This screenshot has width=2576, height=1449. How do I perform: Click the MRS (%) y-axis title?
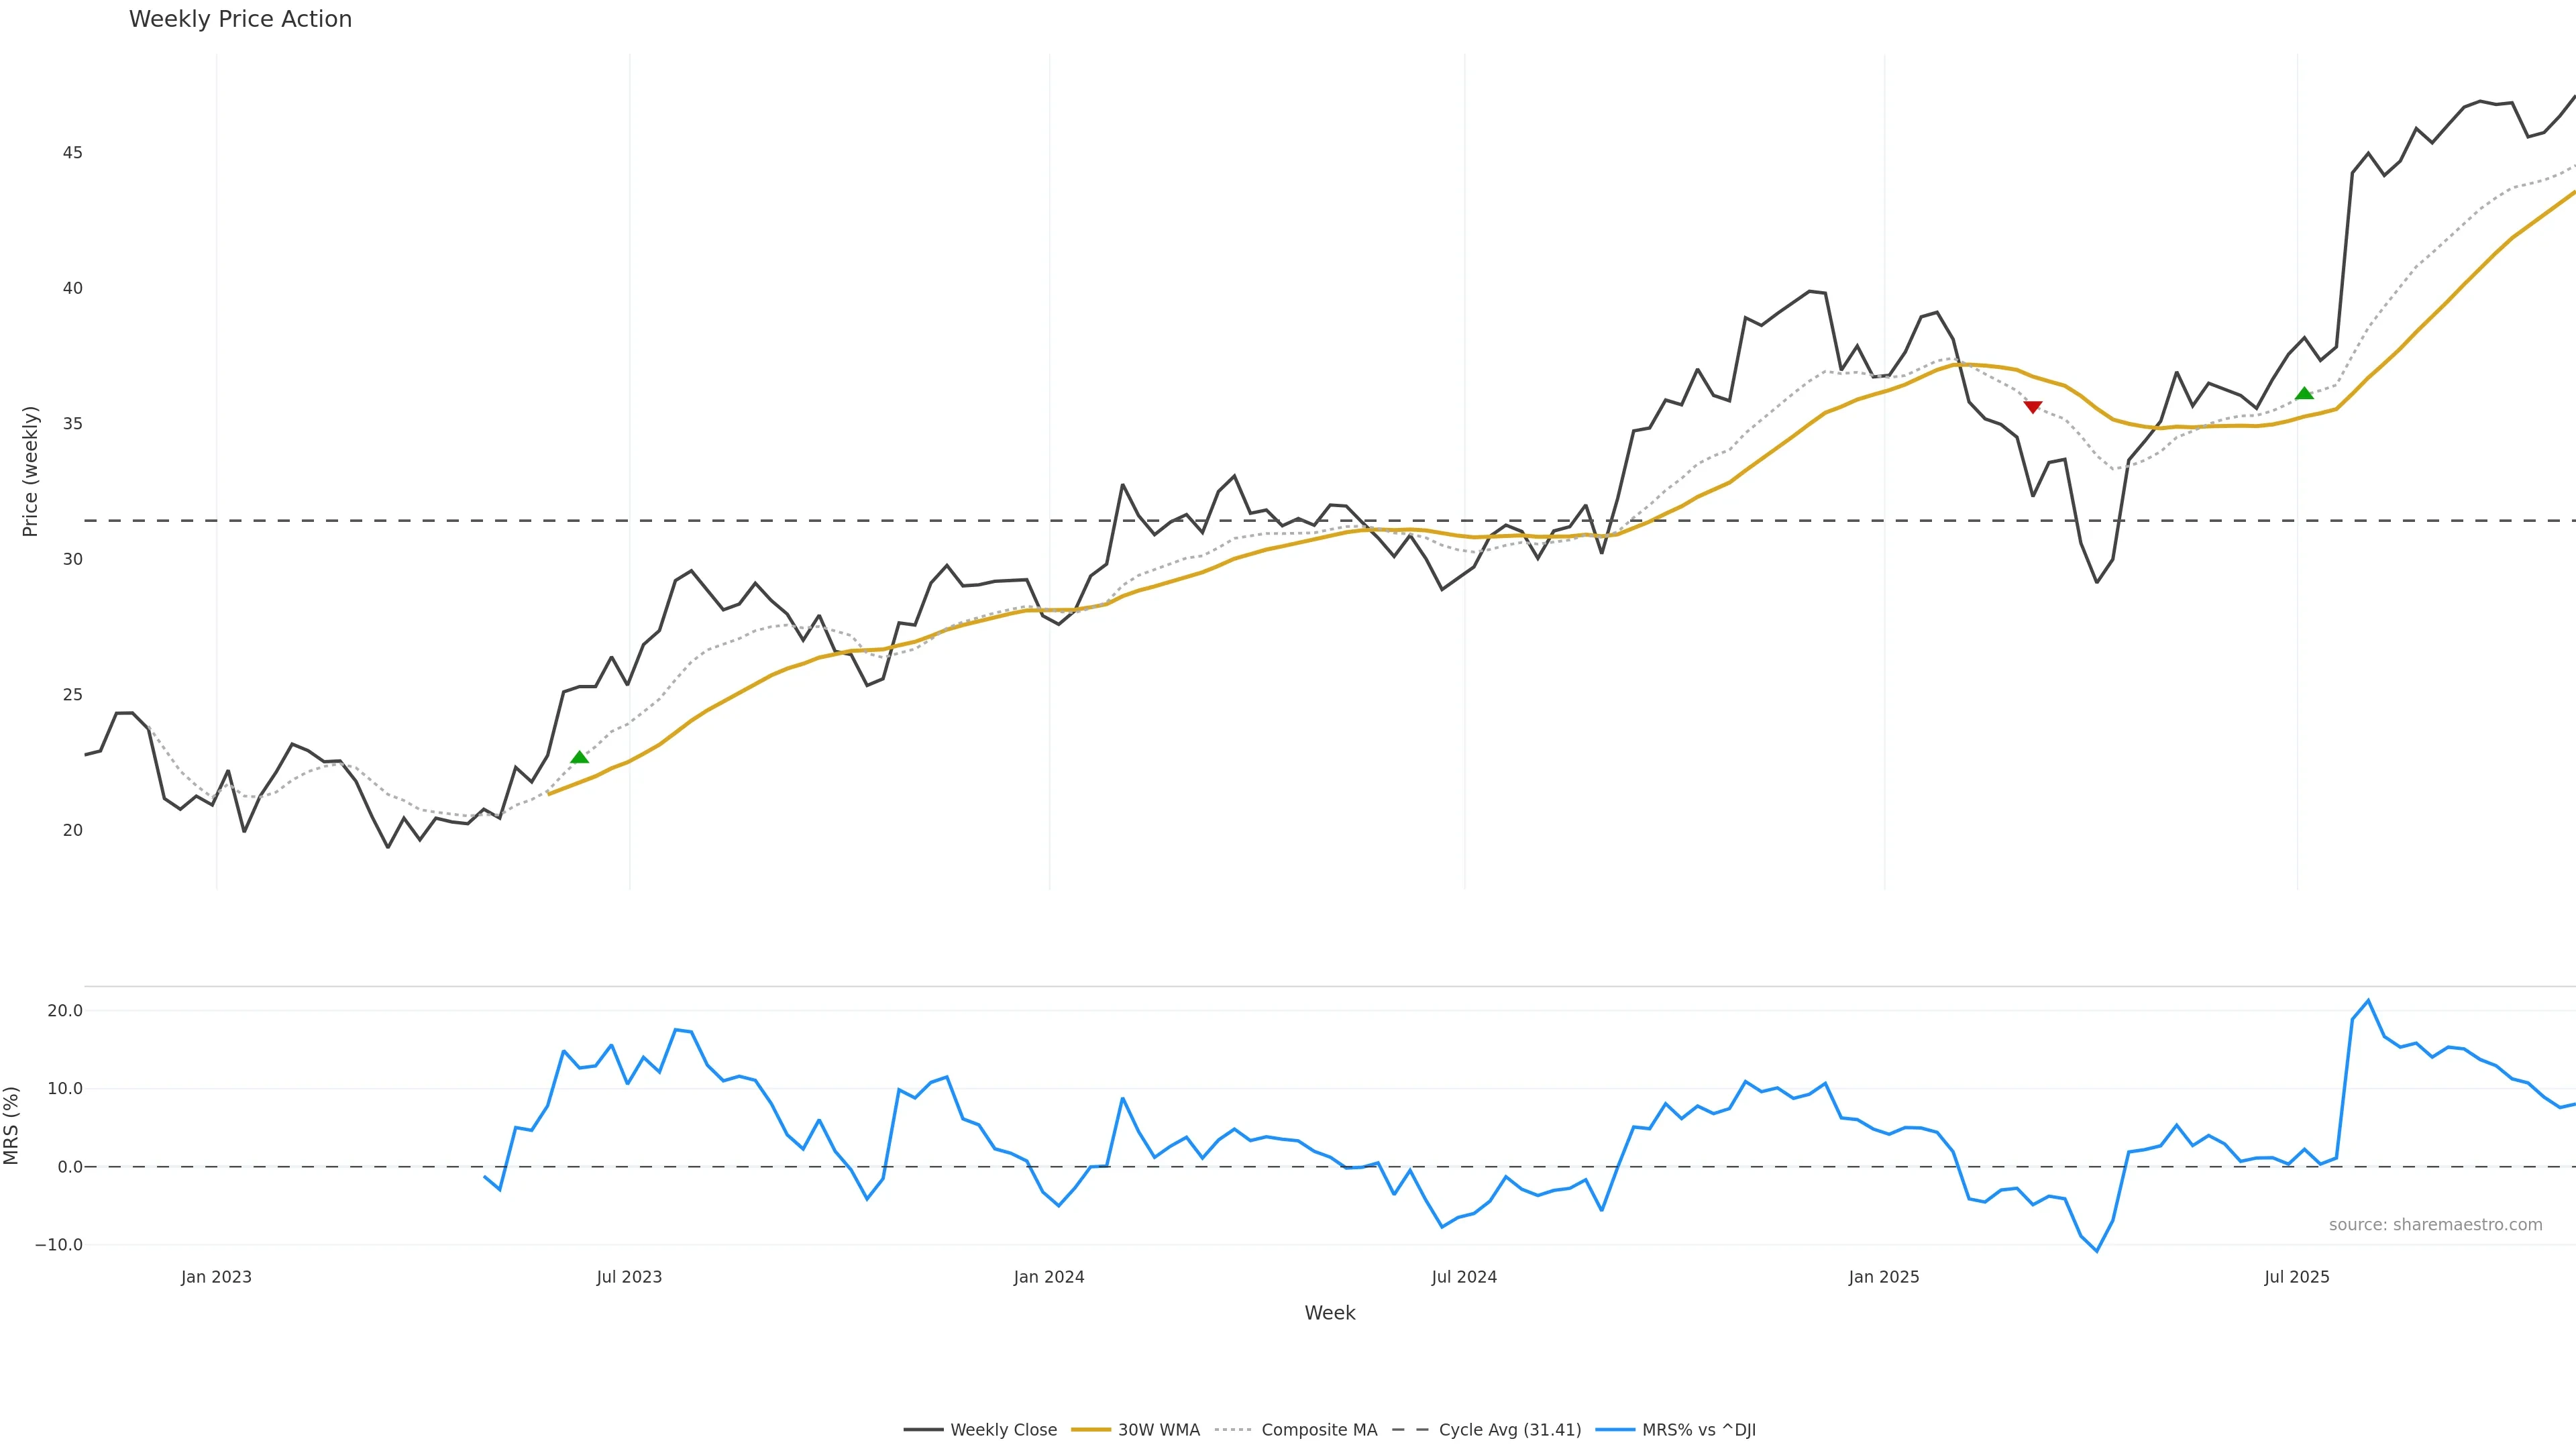click(11, 1126)
